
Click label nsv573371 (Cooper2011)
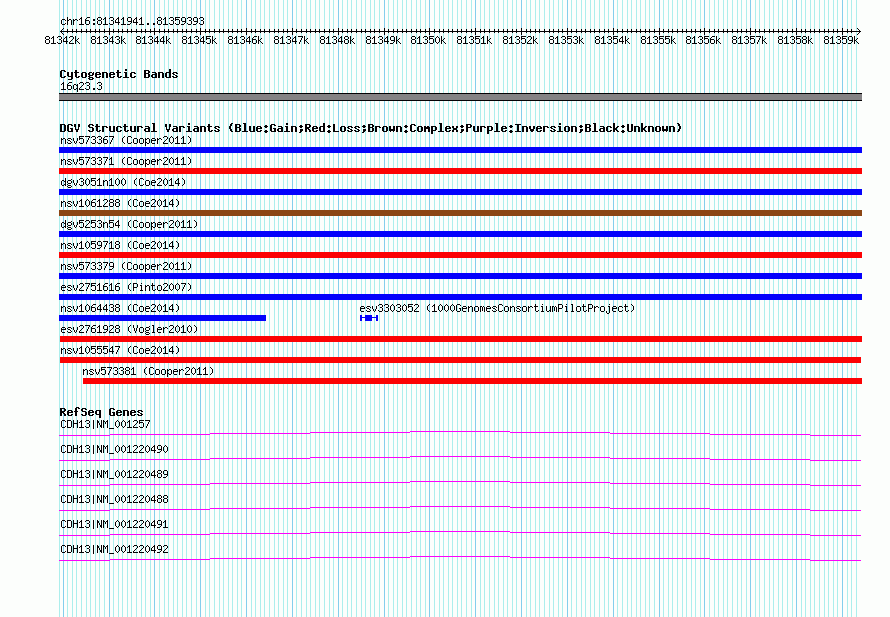(126, 161)
